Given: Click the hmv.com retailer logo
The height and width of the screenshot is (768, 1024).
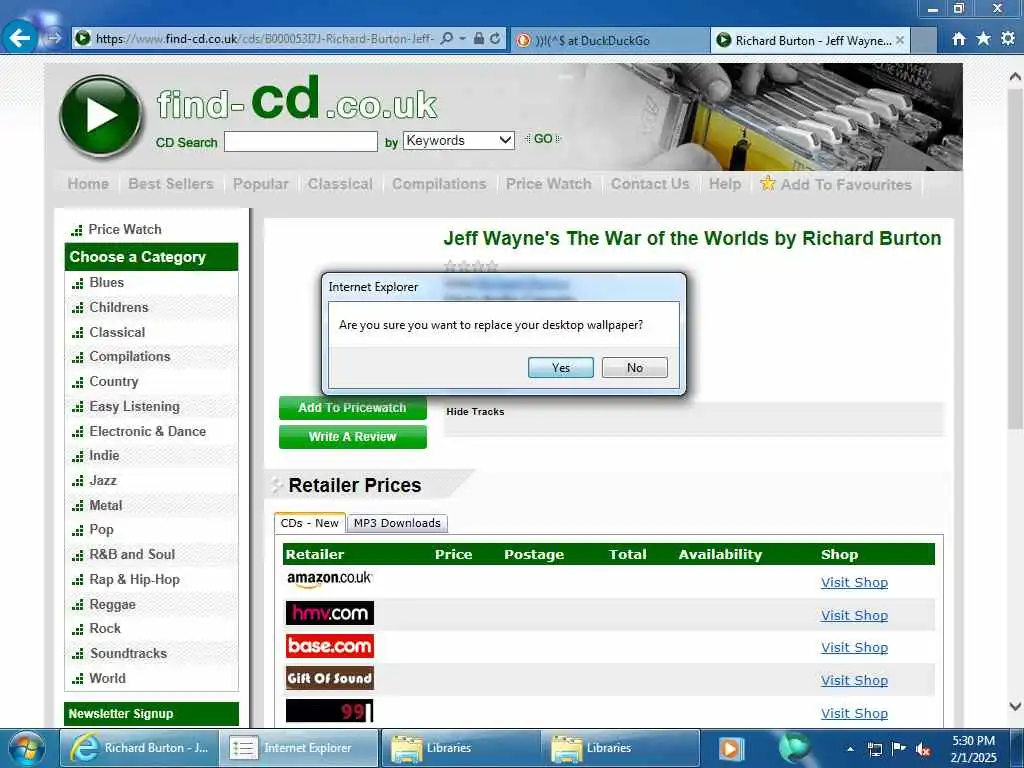Looking at the screenshot, I should [x=330, y=613].
